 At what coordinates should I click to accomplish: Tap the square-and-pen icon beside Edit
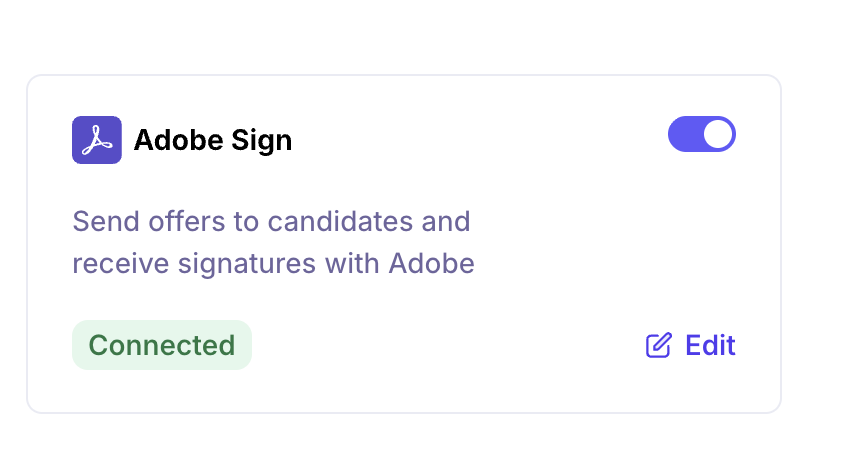[658, 346]
